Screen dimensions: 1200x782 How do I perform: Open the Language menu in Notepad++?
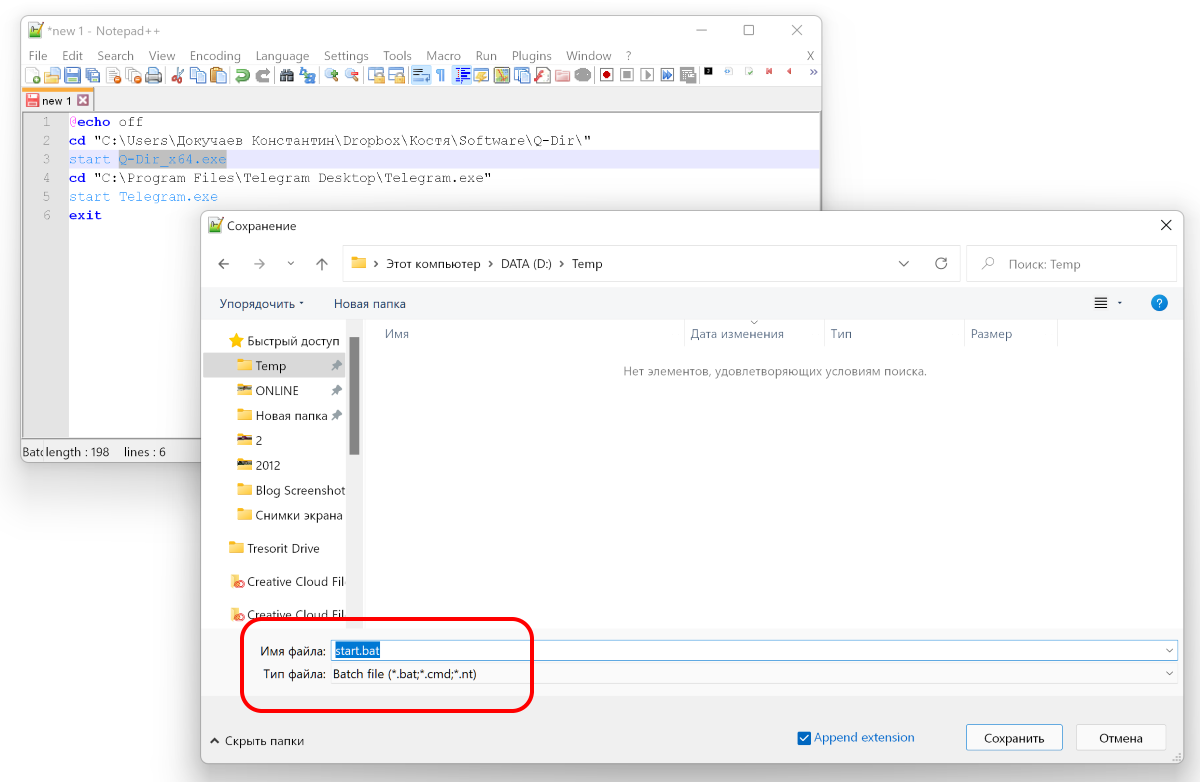click(x=282, y=56)
